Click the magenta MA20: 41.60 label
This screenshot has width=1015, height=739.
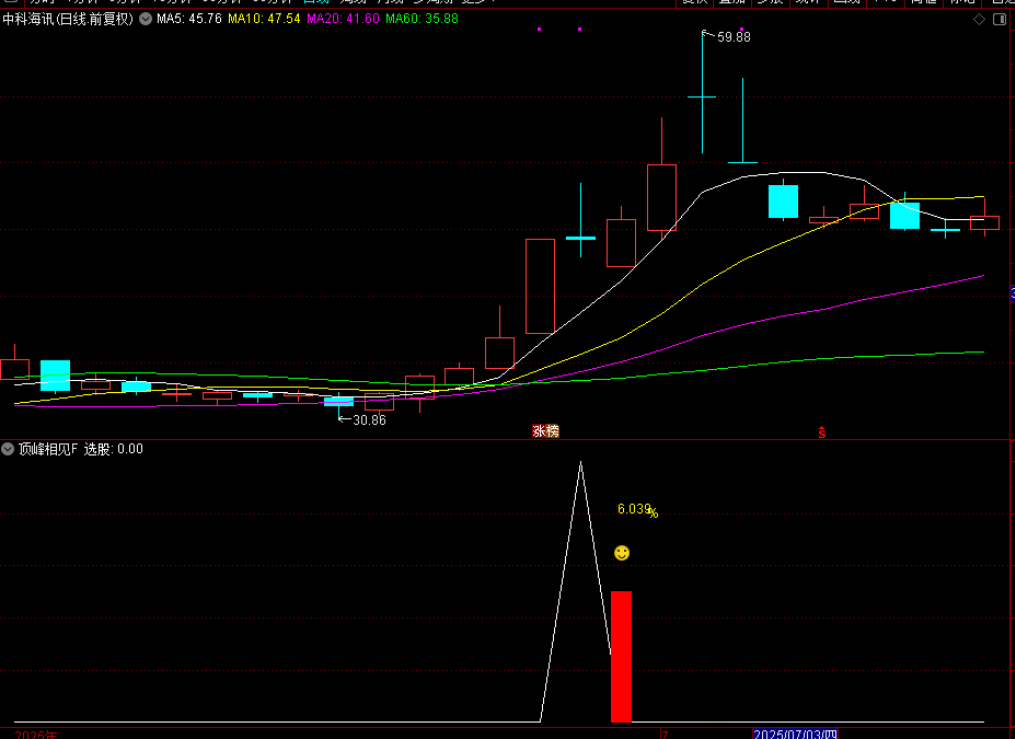click(x=343, y=19)
